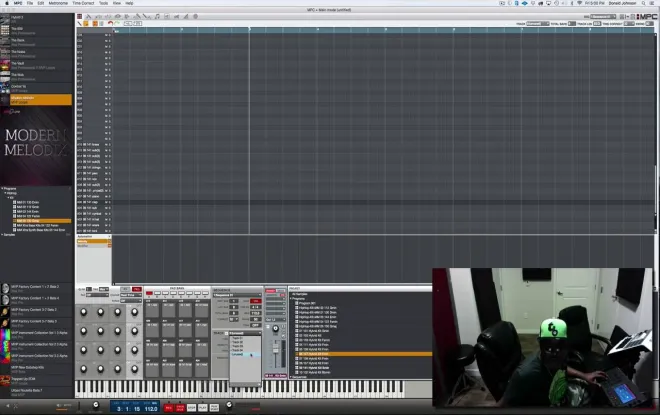Image resolution: width=660 pixels, height=415 pixels.
Task: Click the music note icon in mode toolbar
Action: [x=157, y=16]
